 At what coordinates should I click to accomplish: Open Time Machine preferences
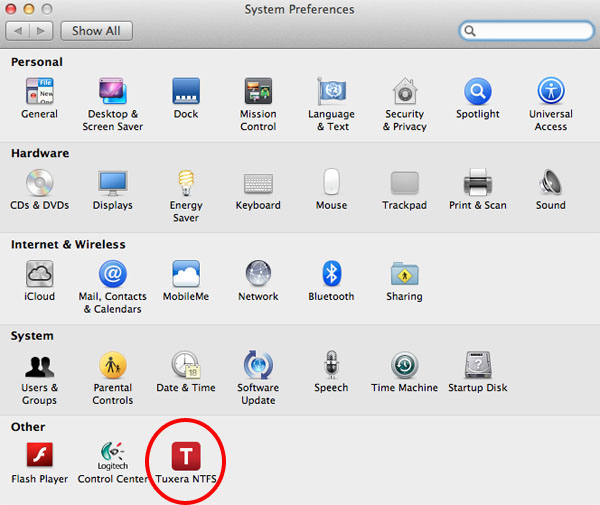tap(404, 365)
